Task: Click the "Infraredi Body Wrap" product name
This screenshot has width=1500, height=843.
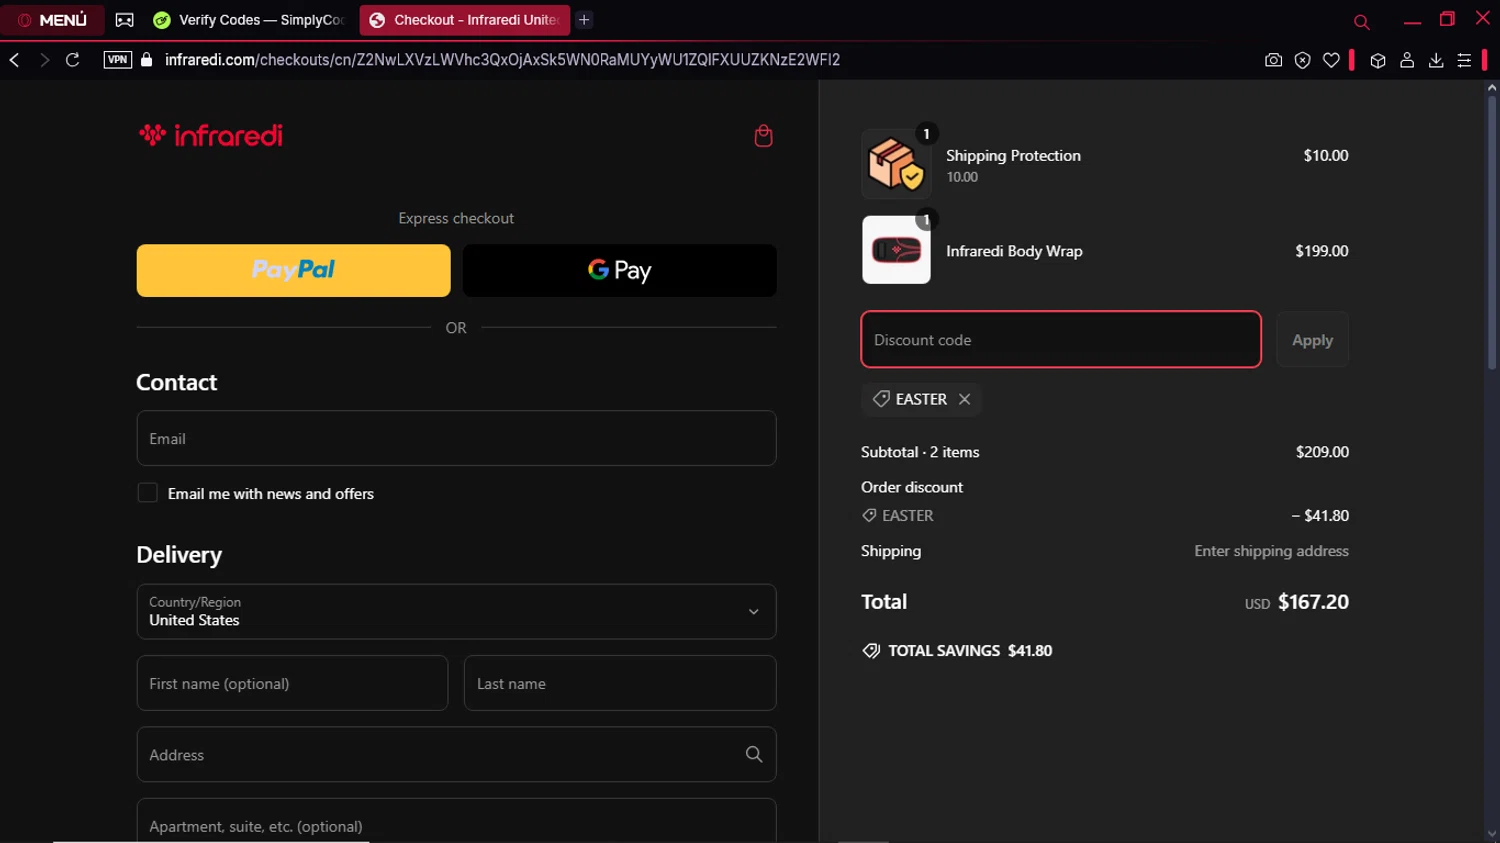Action: click(x=1014, y=251)
